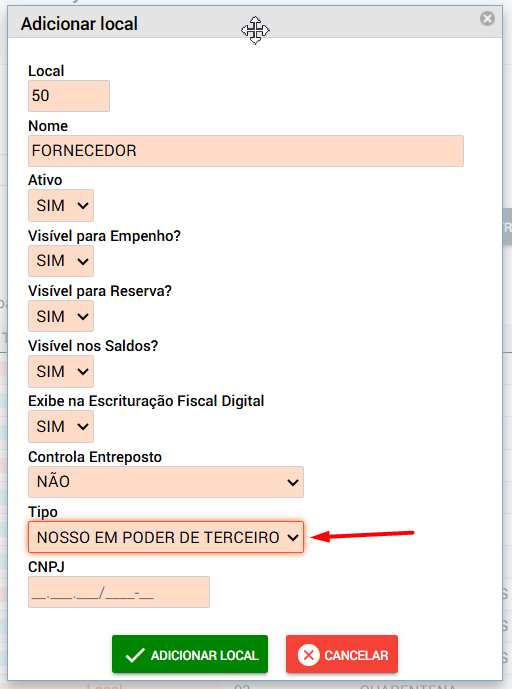The height and width of the screenshot is (689, 512).
Task: Expand the Controla Entreposto dropdown
Action: click(x=166, y=482)
